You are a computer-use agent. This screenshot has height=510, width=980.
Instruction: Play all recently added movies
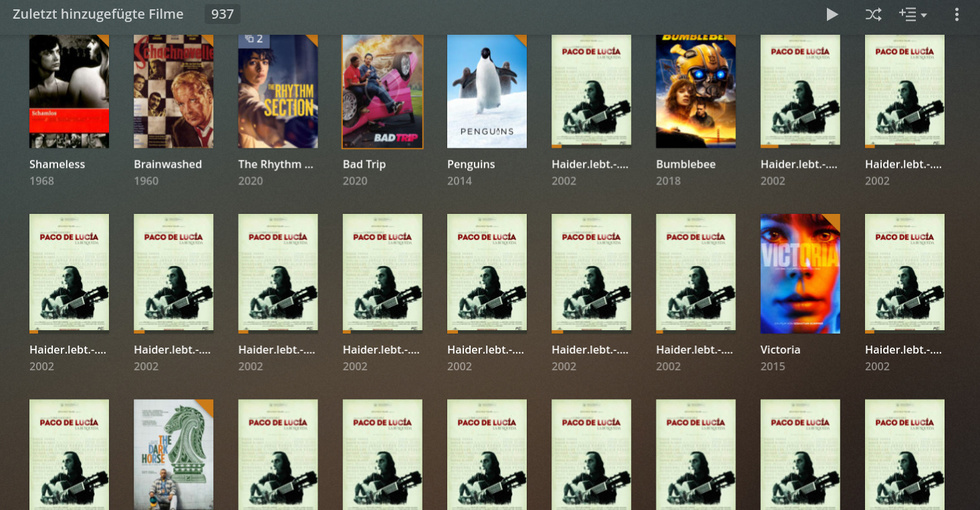coord(831,14)
